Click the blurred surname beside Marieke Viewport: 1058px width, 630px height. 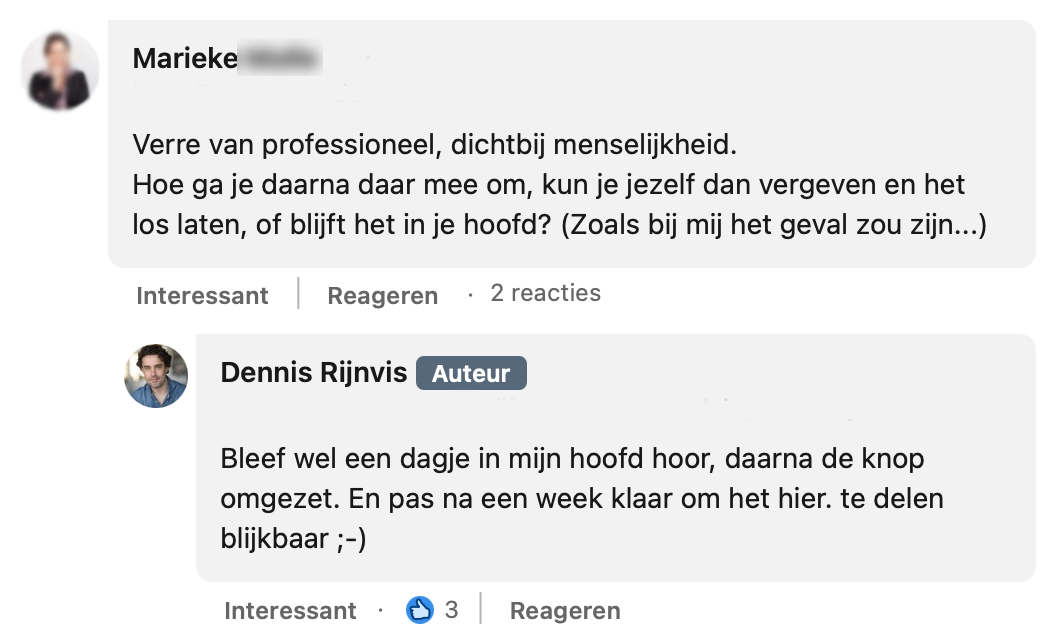281,58
